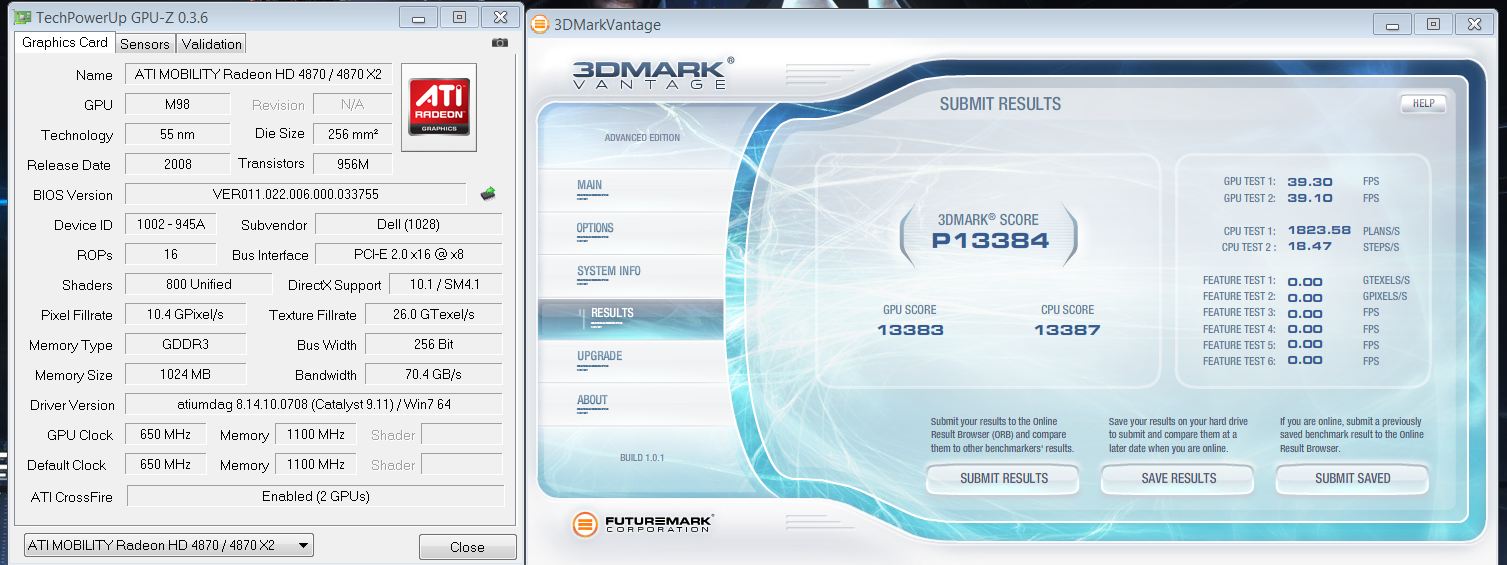Click the Transistors field showing 956M
The width and height of the screenshot is (1507, 565).
pos(352,164)
